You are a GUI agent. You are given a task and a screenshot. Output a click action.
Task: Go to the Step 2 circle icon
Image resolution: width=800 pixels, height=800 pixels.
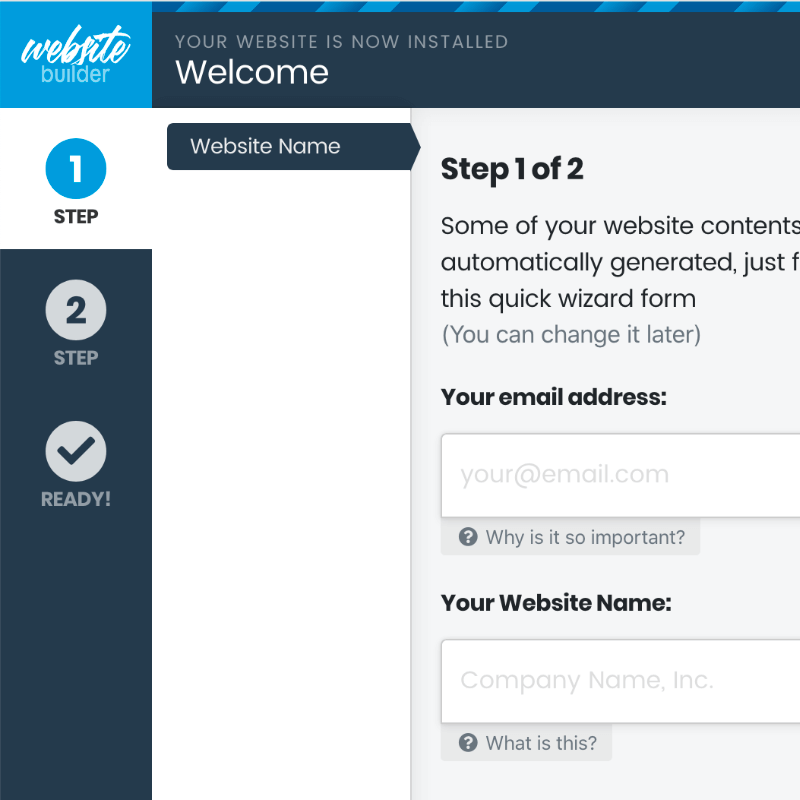coord(76,311)
